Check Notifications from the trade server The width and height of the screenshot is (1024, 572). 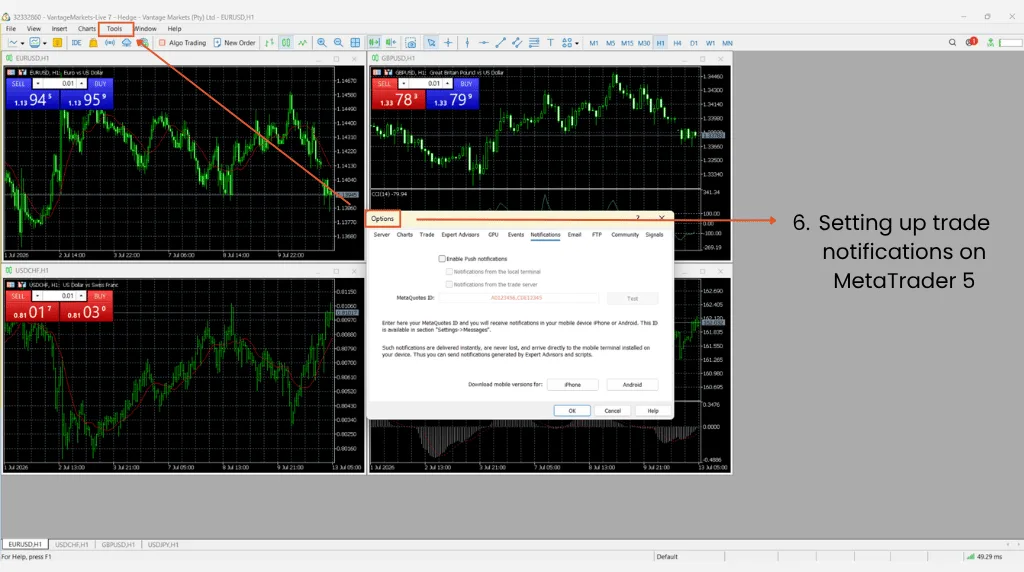point(449,285)
